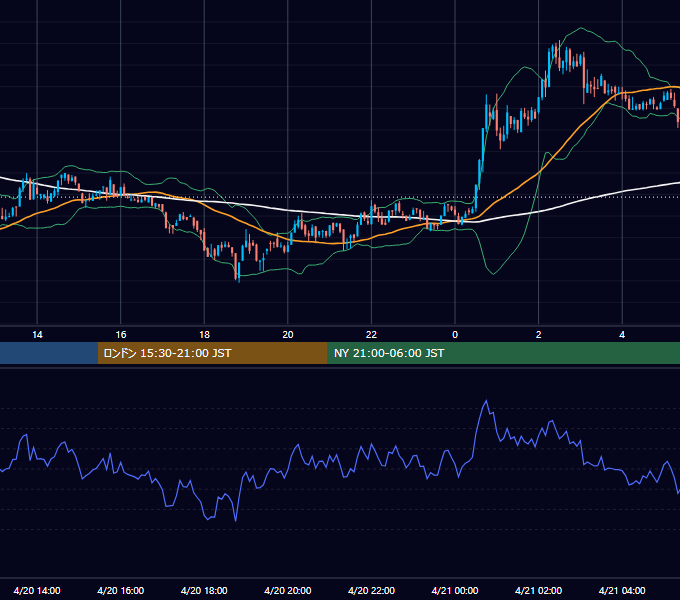Click the oscillator peak after 4/21 00:00

pyautogui.click(x=486, y=401)
